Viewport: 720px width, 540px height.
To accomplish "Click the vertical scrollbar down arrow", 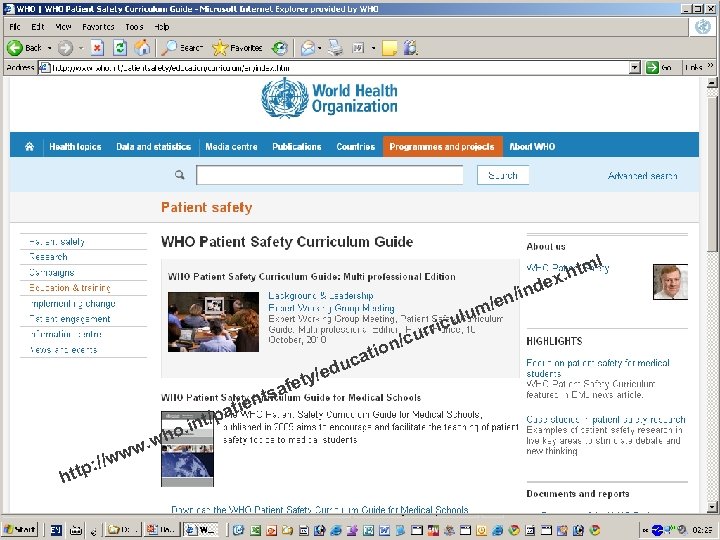I will [x=712, y=507].
